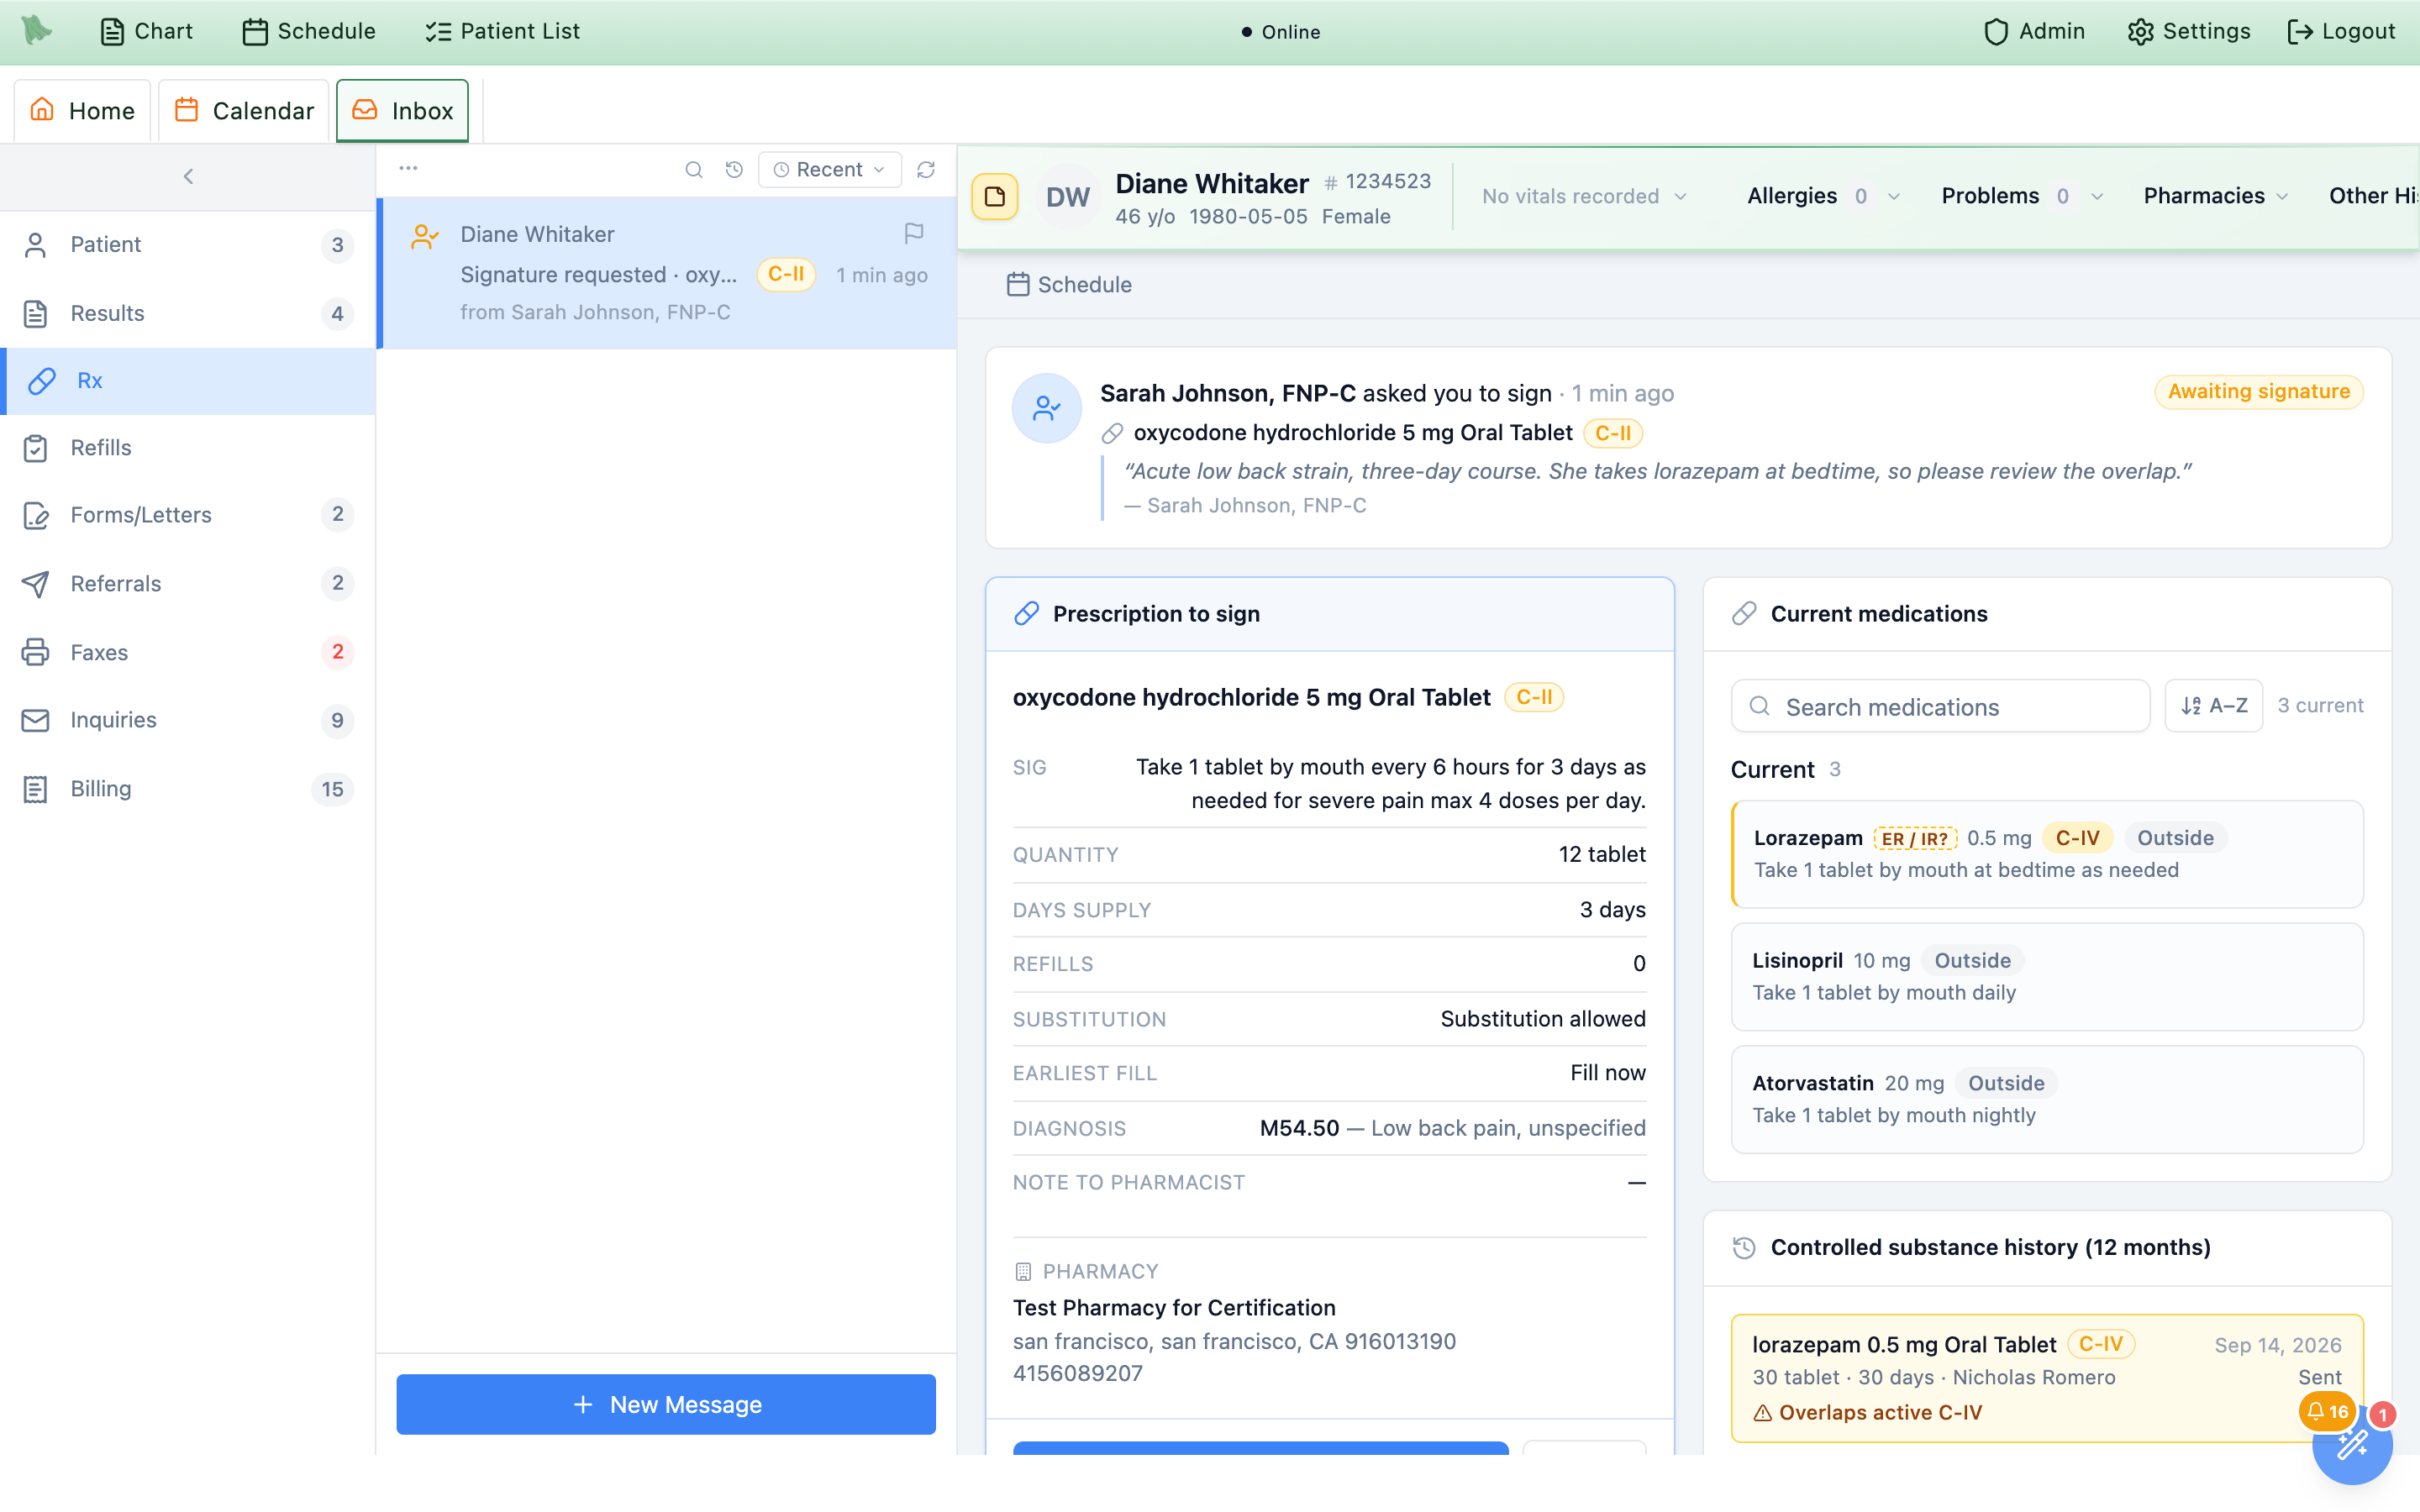Click the New Message button
2420x1512 pixels.
click(666, 1404)
